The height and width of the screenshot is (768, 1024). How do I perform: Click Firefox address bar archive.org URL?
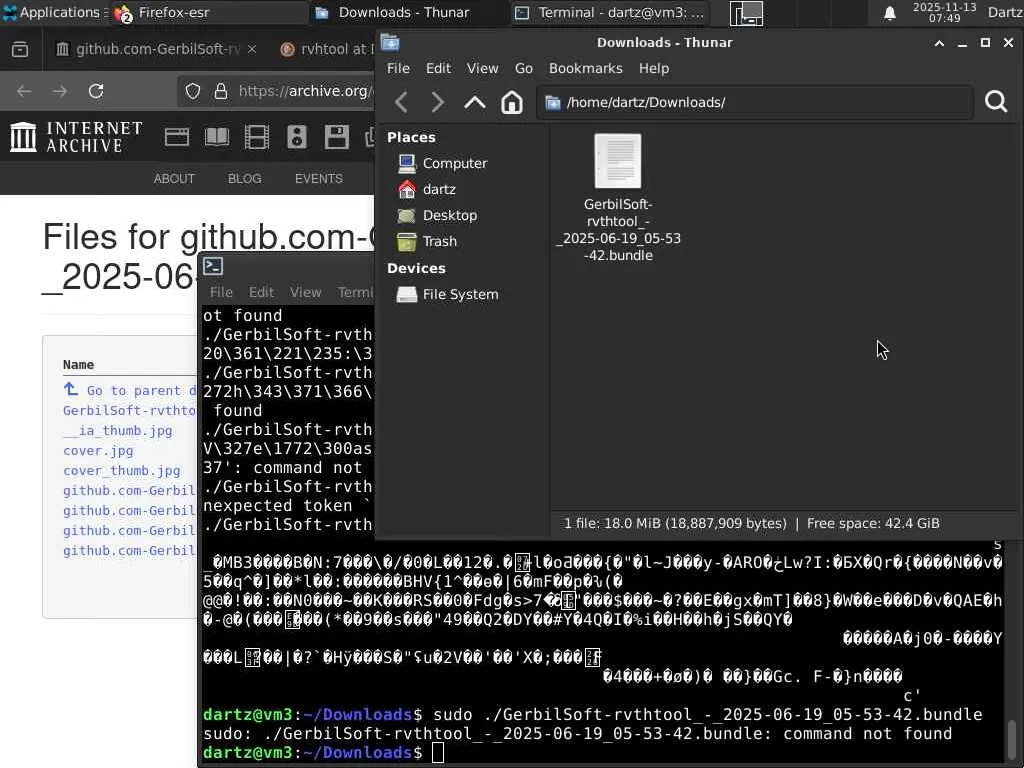click(x=305, y=91)
